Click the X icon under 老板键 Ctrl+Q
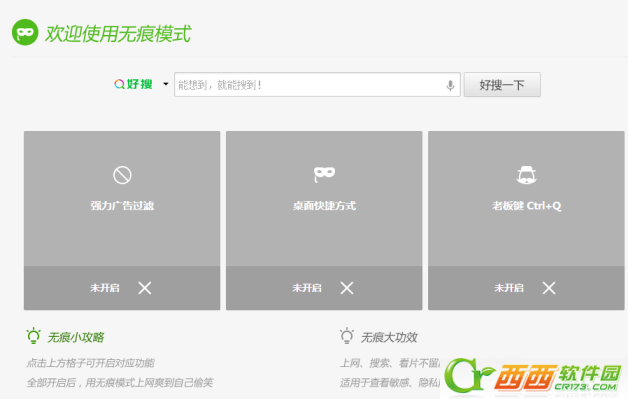The width and height of the screenshot is (628, 399). pyautogui.click(x=549, y=288)
